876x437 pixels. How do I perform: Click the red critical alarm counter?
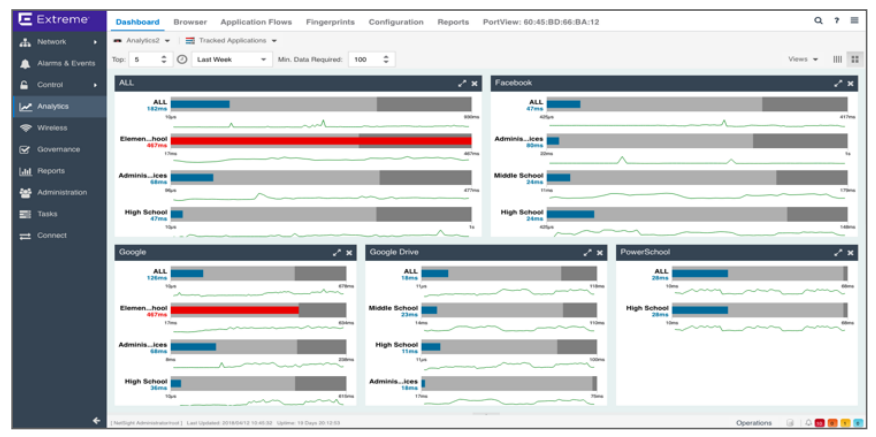coord(820,423)
